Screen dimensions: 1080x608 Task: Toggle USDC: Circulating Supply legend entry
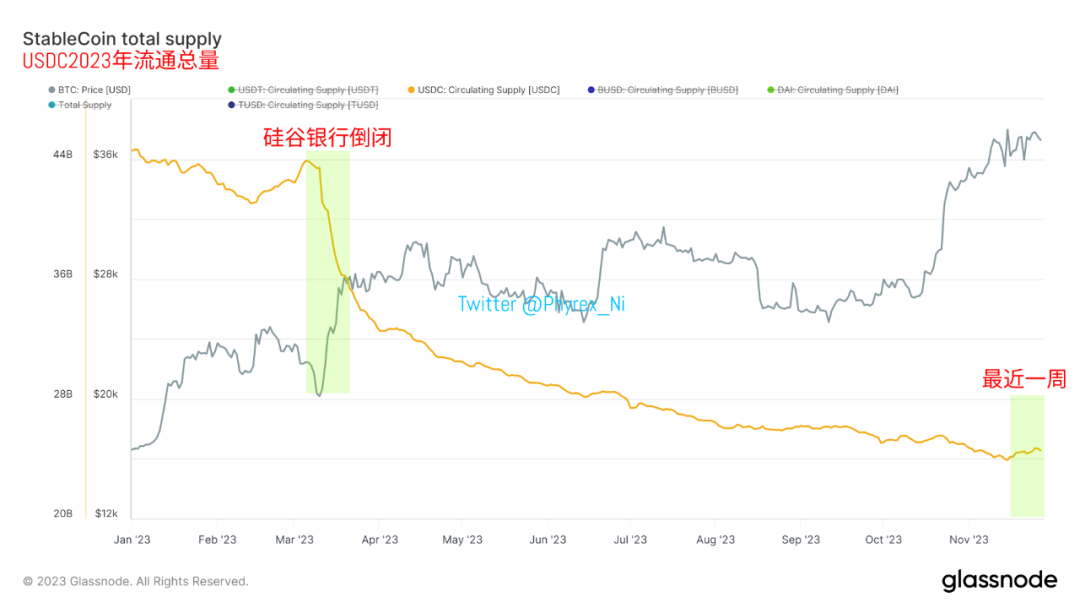click(x=484, y=90)
